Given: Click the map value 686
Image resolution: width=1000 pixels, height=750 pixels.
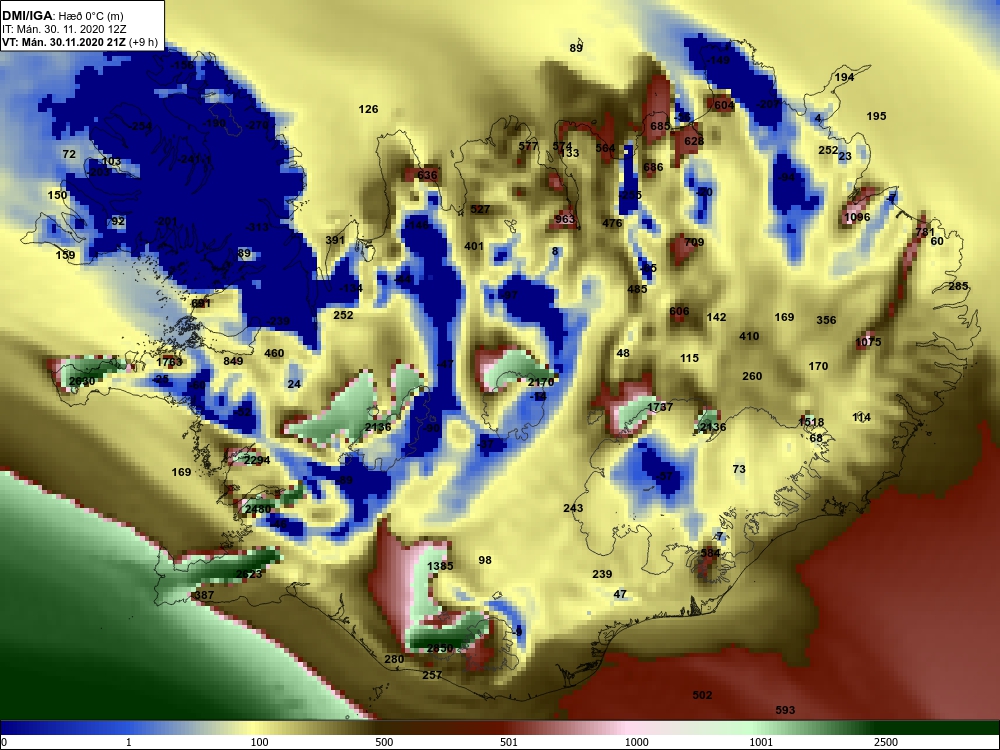Looking at the screenshot, I should [x=653, y=168].
